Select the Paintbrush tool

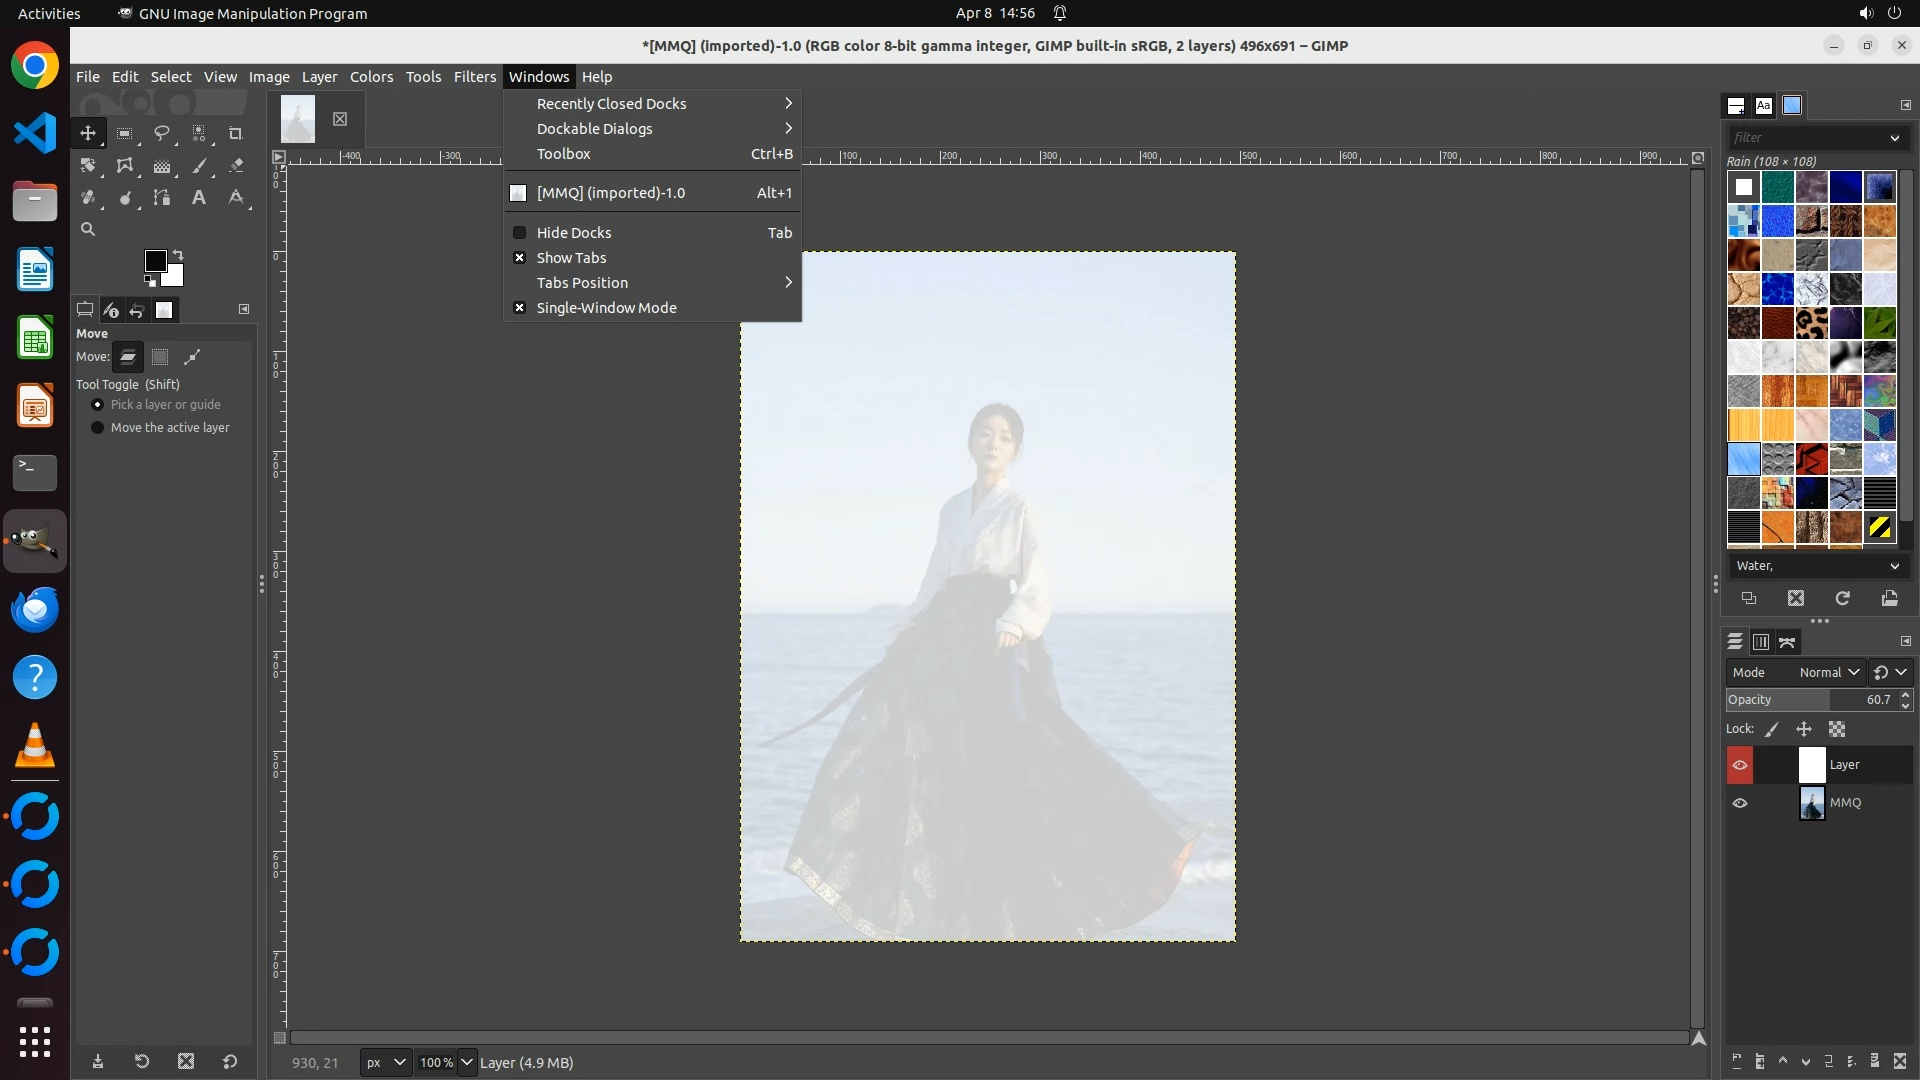coord(199,166)
